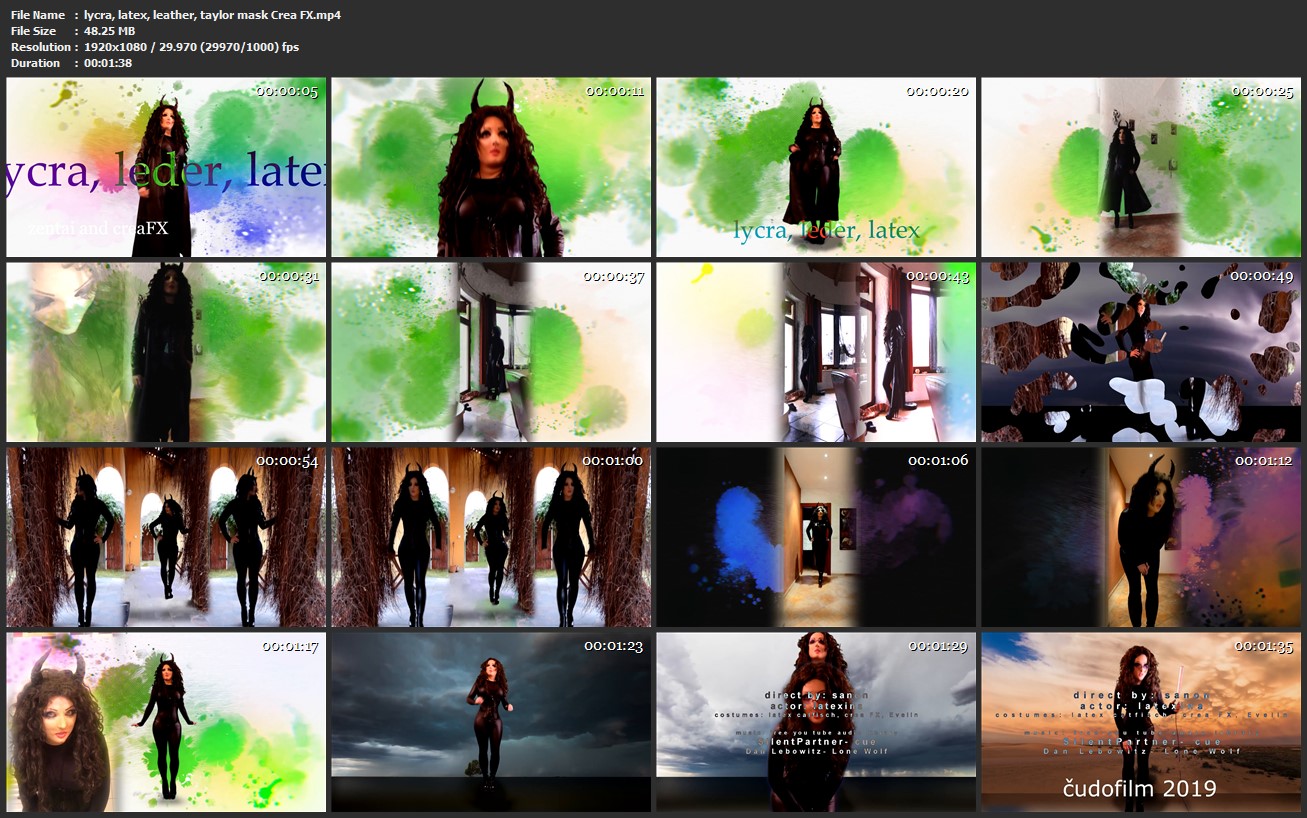Image resolution: width=1307 pixels, height=818 pixels.
Task: Click the thumbnail at timestamp 00:00:05
Action: click(x=166, y=167)
